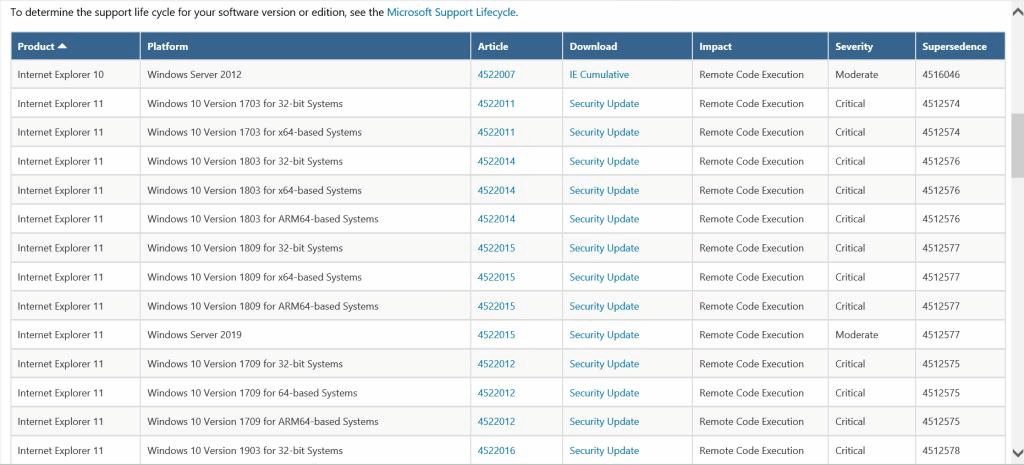This screenshot has height=465, width=1024.
Task: Open the Microsoft Support Lifecycle link
Action: 451,13
